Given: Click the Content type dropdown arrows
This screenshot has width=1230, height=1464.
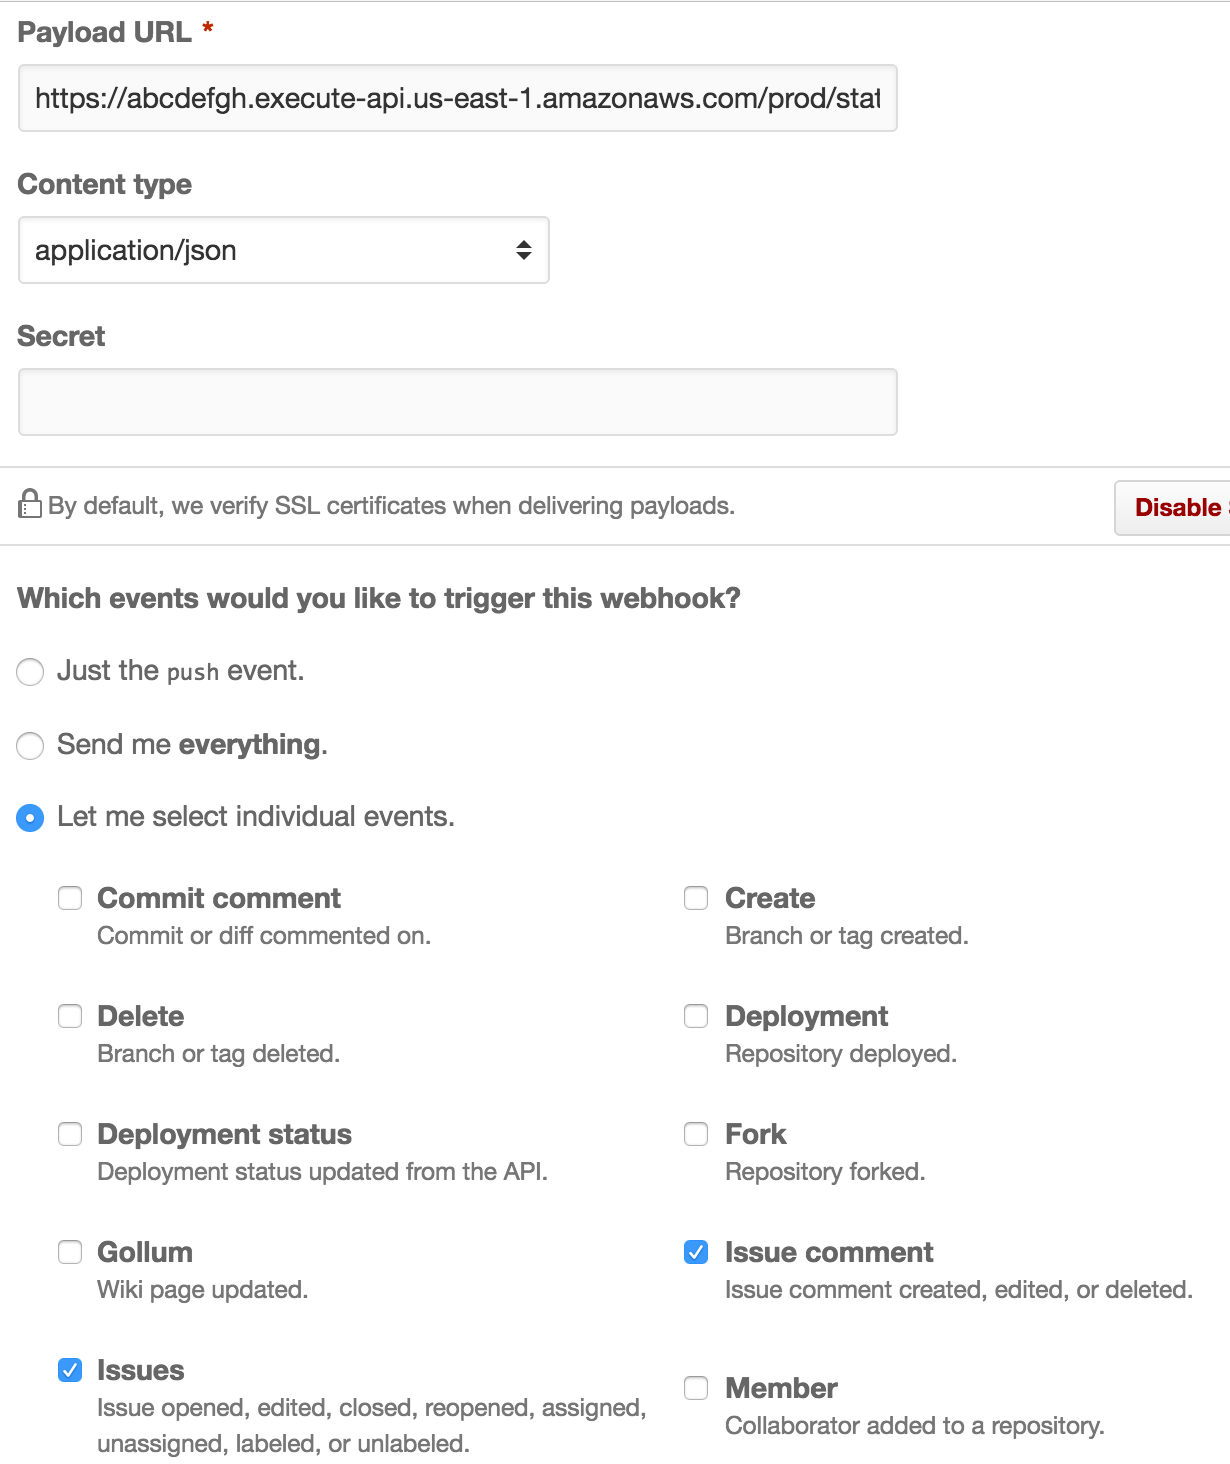Looking at the screenshot, I should tap(523, 250).
